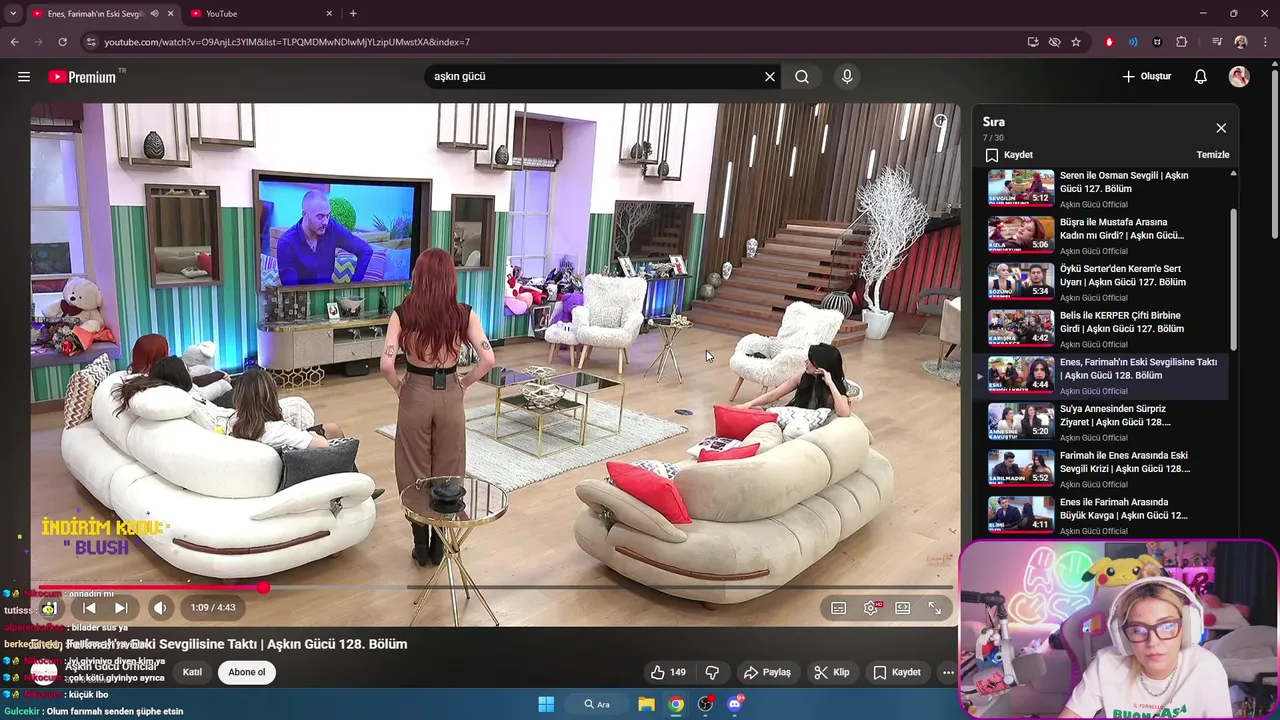1280x720 pixels.
Task: Play Farimah ile Enes Arasında Eski Sevgili Krizi
Action: [x=1105, y=469]
